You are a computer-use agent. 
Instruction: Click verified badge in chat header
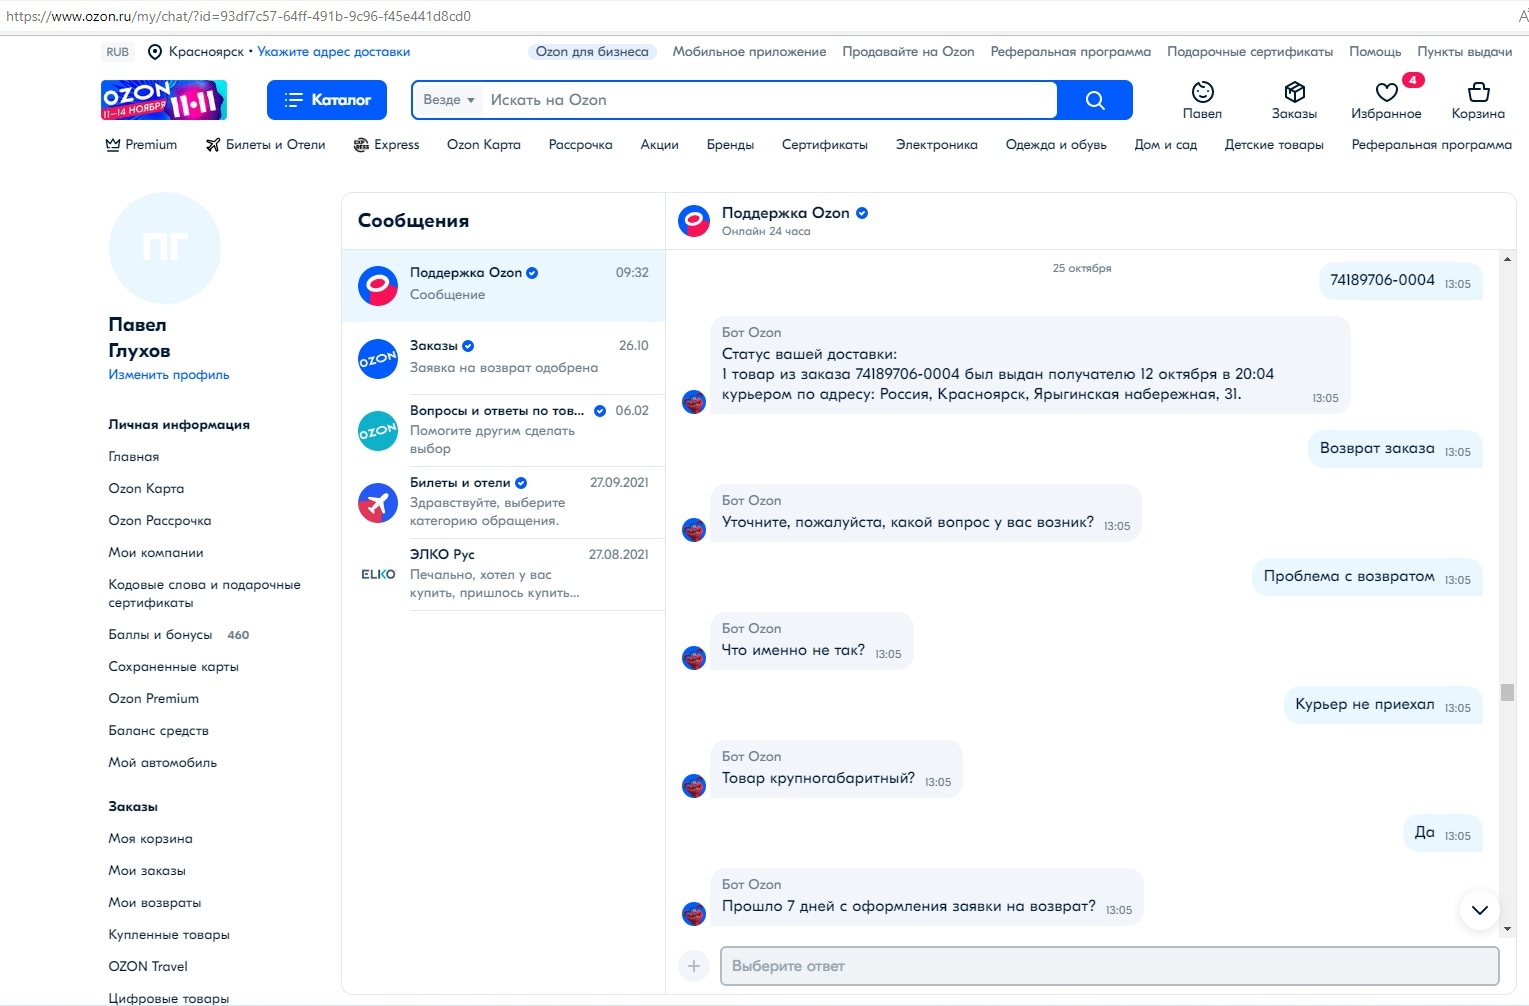[862, 213]
